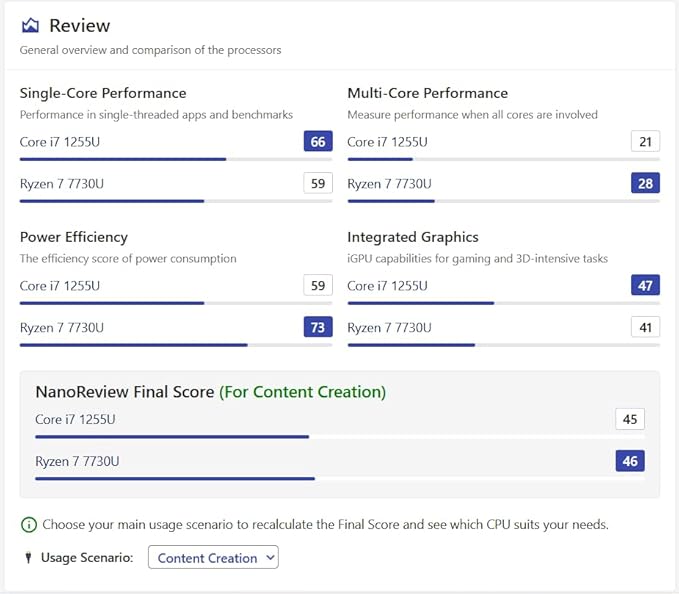
Task: Click Core i7 1255U label in Final Score
Action: pyautogui.click(x=75, y=419)
